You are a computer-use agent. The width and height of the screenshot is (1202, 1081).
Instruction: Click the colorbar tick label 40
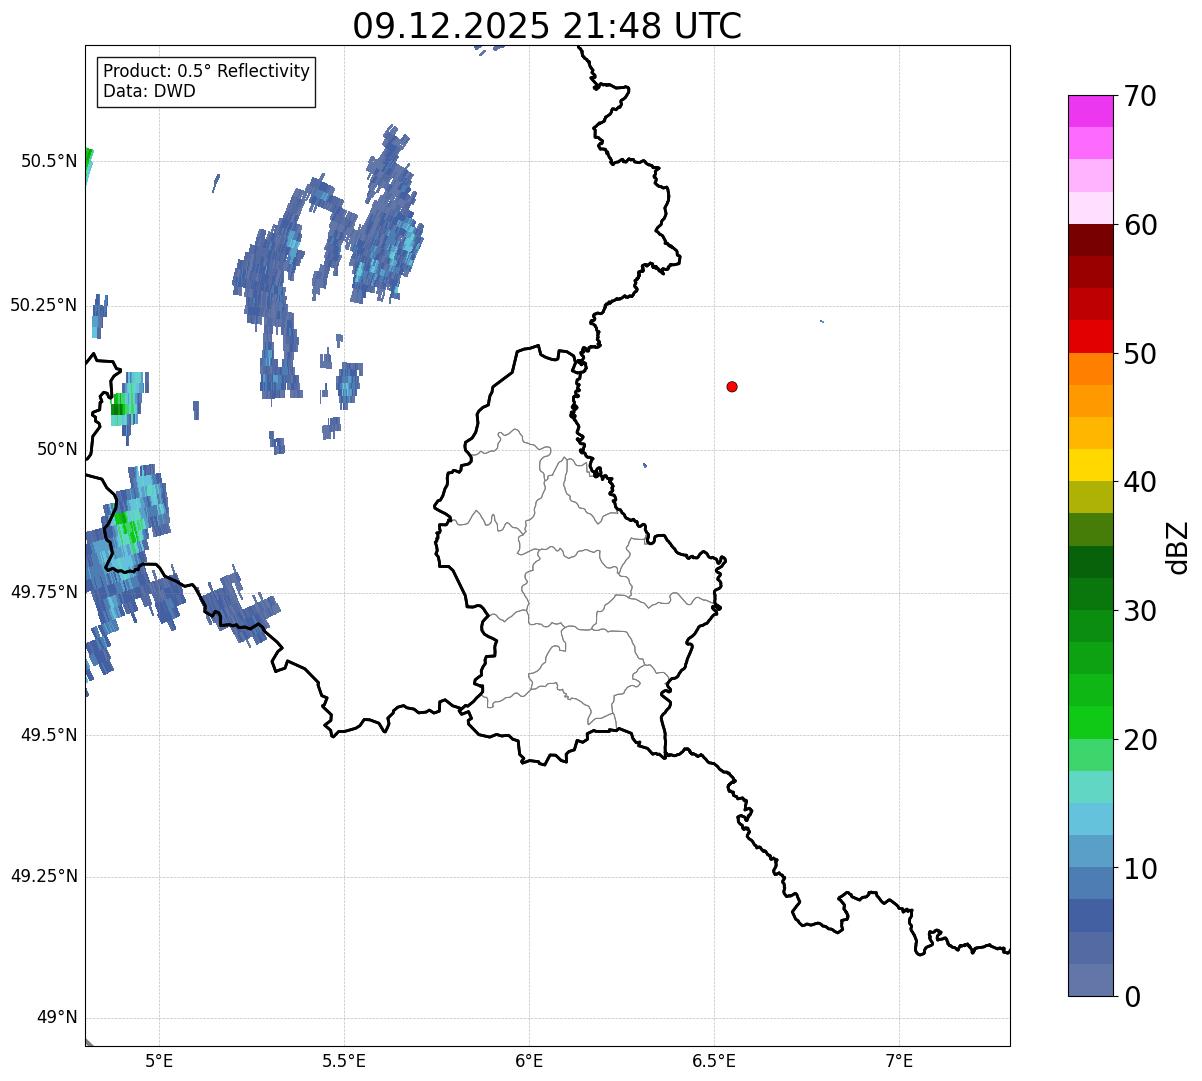point(1140,482)
